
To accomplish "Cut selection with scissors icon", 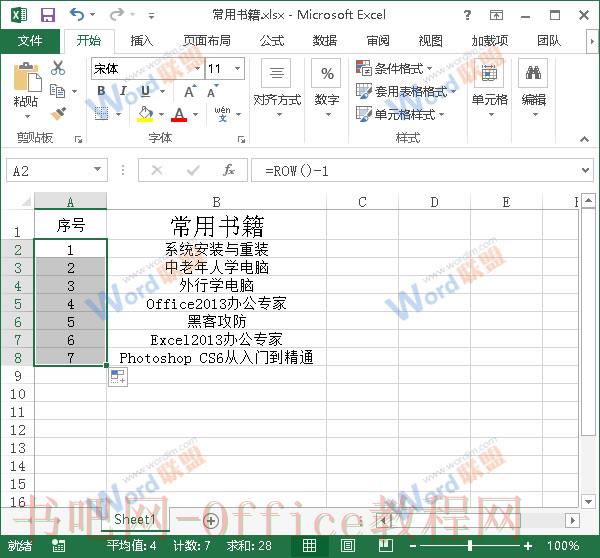I will (58, 68).
